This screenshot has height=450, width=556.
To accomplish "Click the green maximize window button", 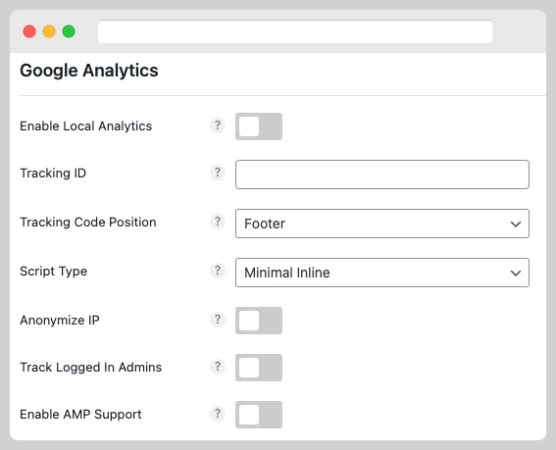I will point(69,31).
